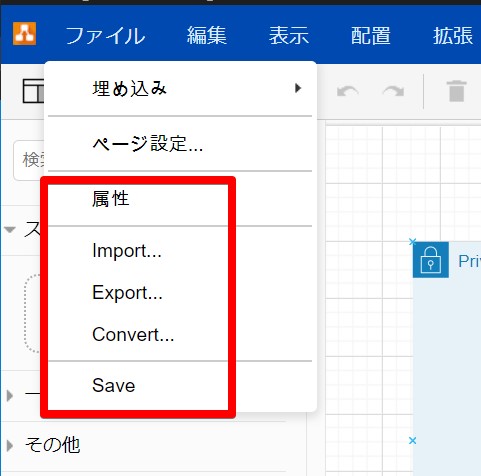Click Save in the file menu
The width and height of the screenshot is (481, 476).
[x=180, y=385]
